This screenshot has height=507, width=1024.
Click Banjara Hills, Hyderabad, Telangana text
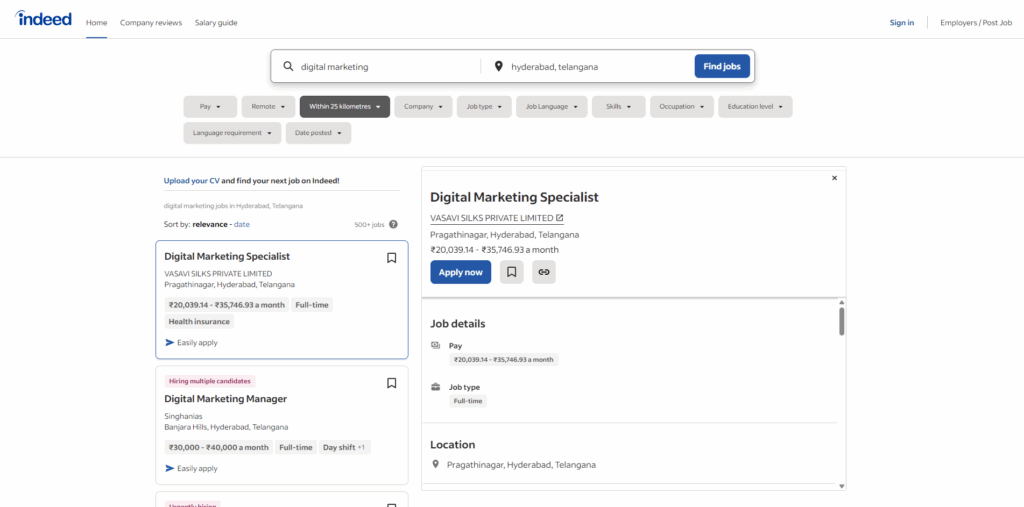click(226, 427)
